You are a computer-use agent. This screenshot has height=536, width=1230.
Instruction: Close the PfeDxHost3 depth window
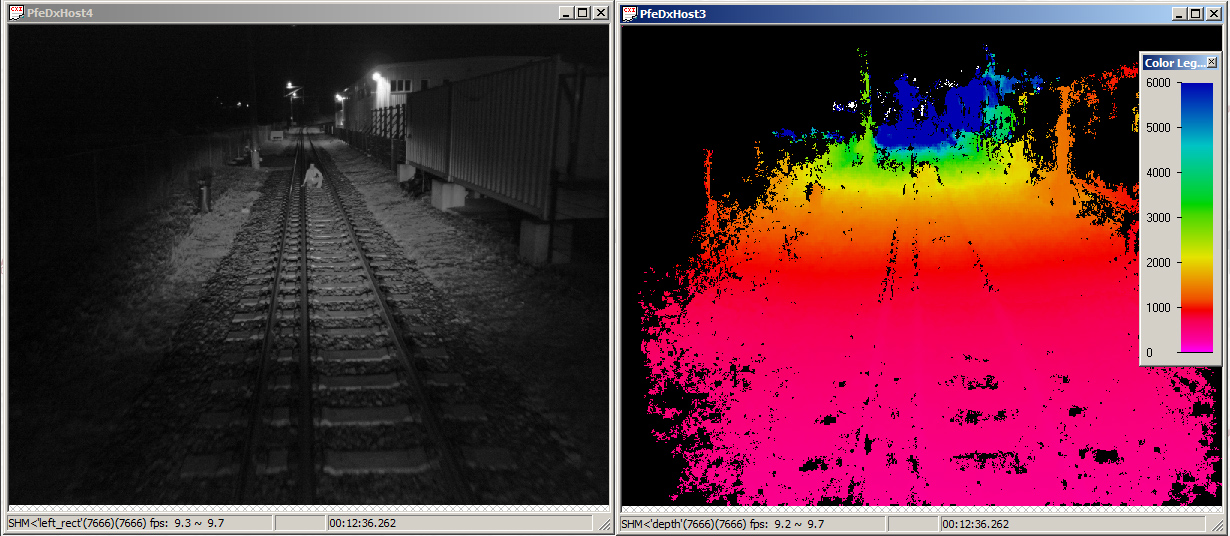click(1213, 13)
